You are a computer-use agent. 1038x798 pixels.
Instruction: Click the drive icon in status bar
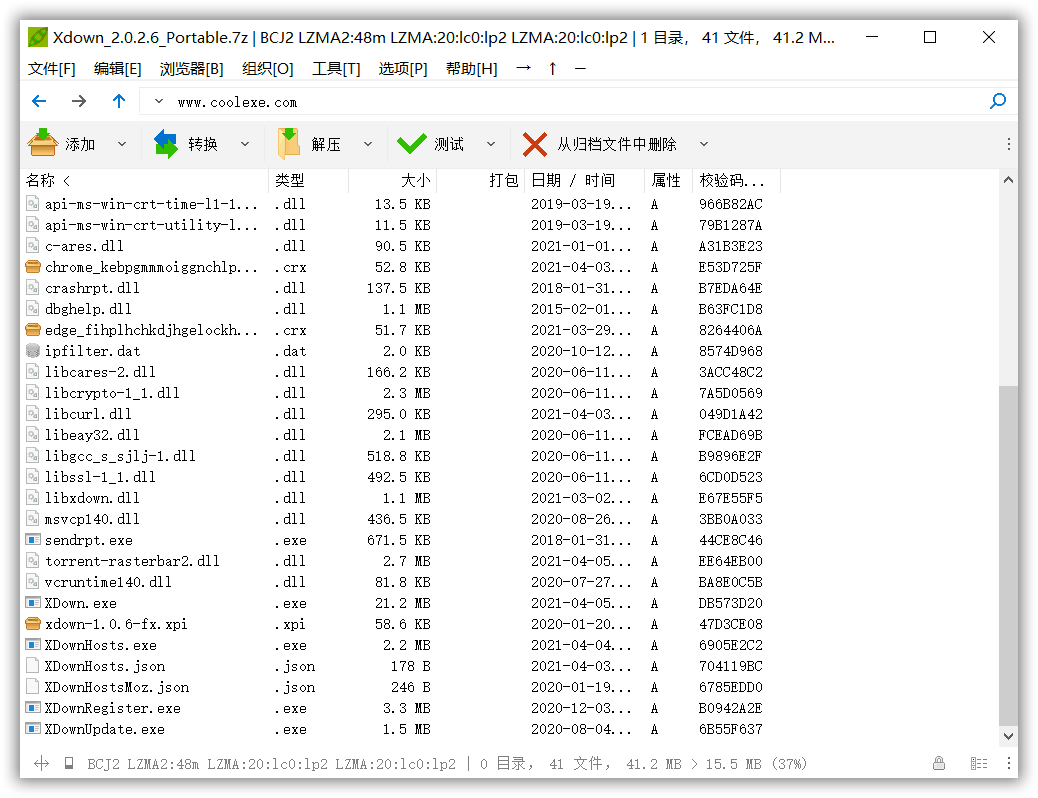(69, 764)
